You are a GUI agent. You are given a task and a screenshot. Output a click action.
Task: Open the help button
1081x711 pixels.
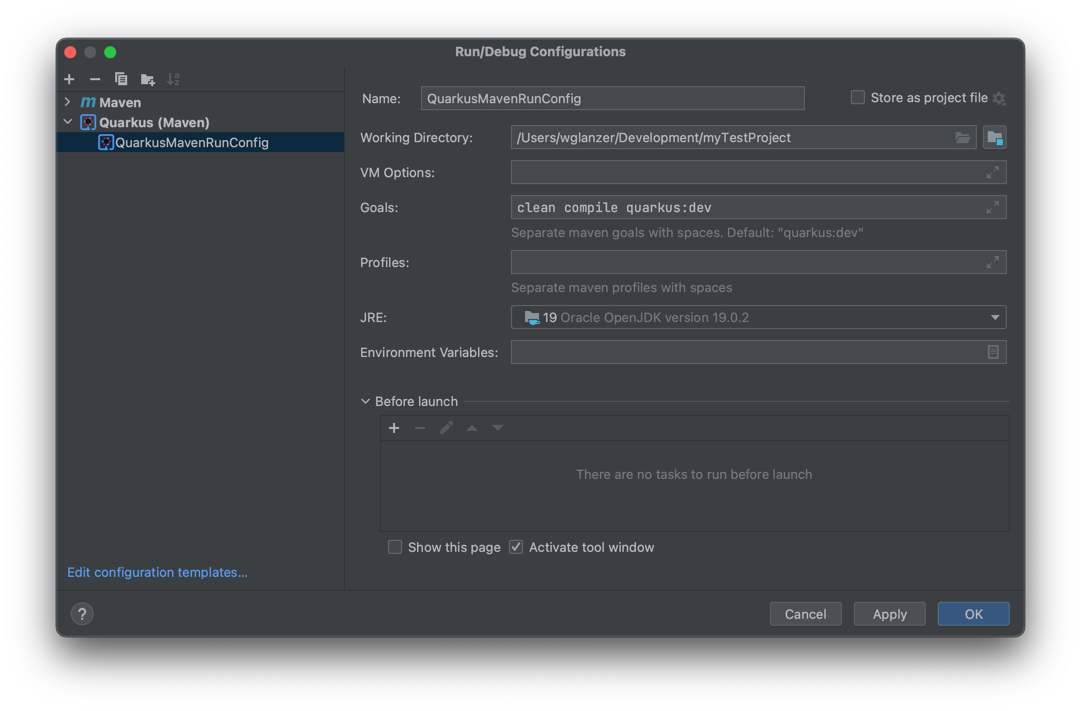82,614
